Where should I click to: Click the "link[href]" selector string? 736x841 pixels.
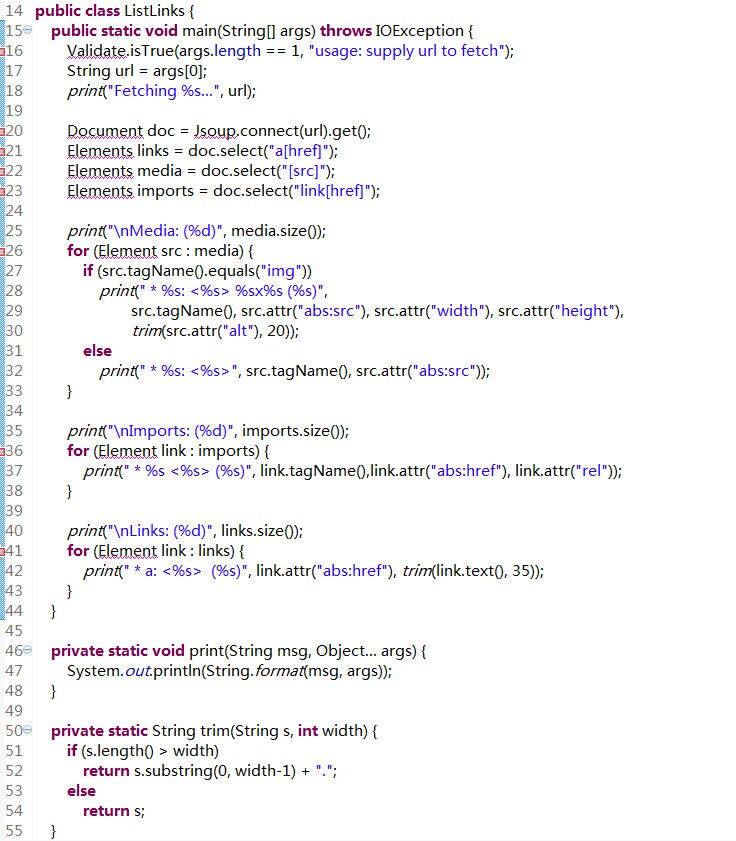tap(331, 191)
